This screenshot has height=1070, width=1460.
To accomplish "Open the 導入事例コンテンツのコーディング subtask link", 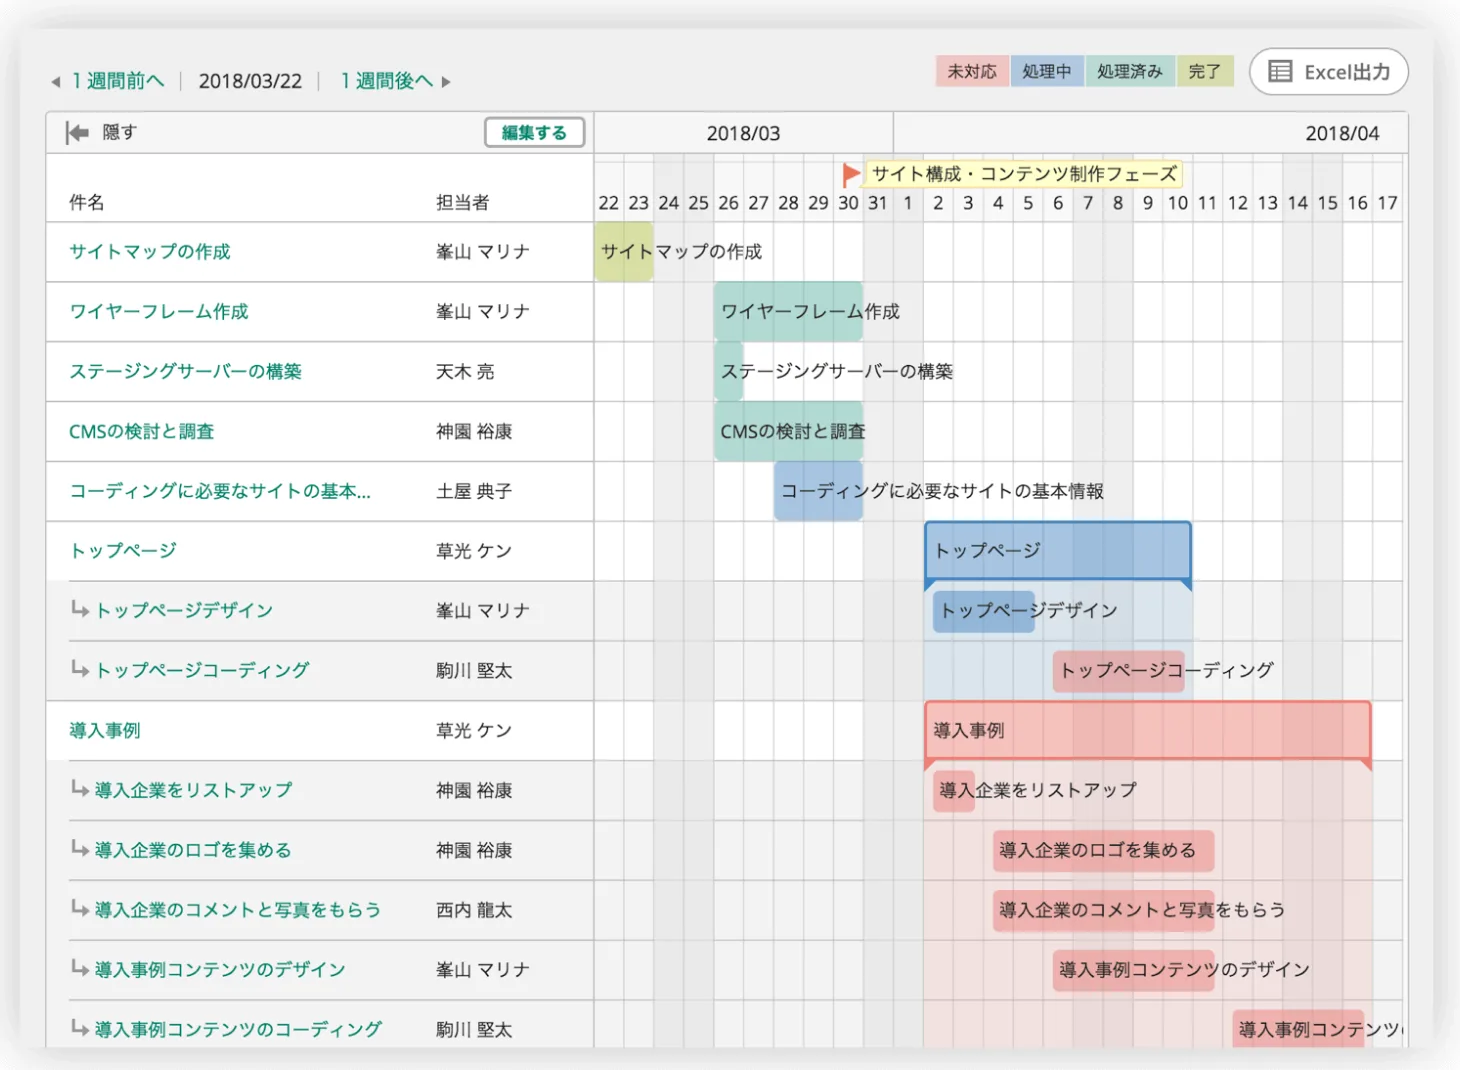I will pyautogui.click(x=238, y=1029).
